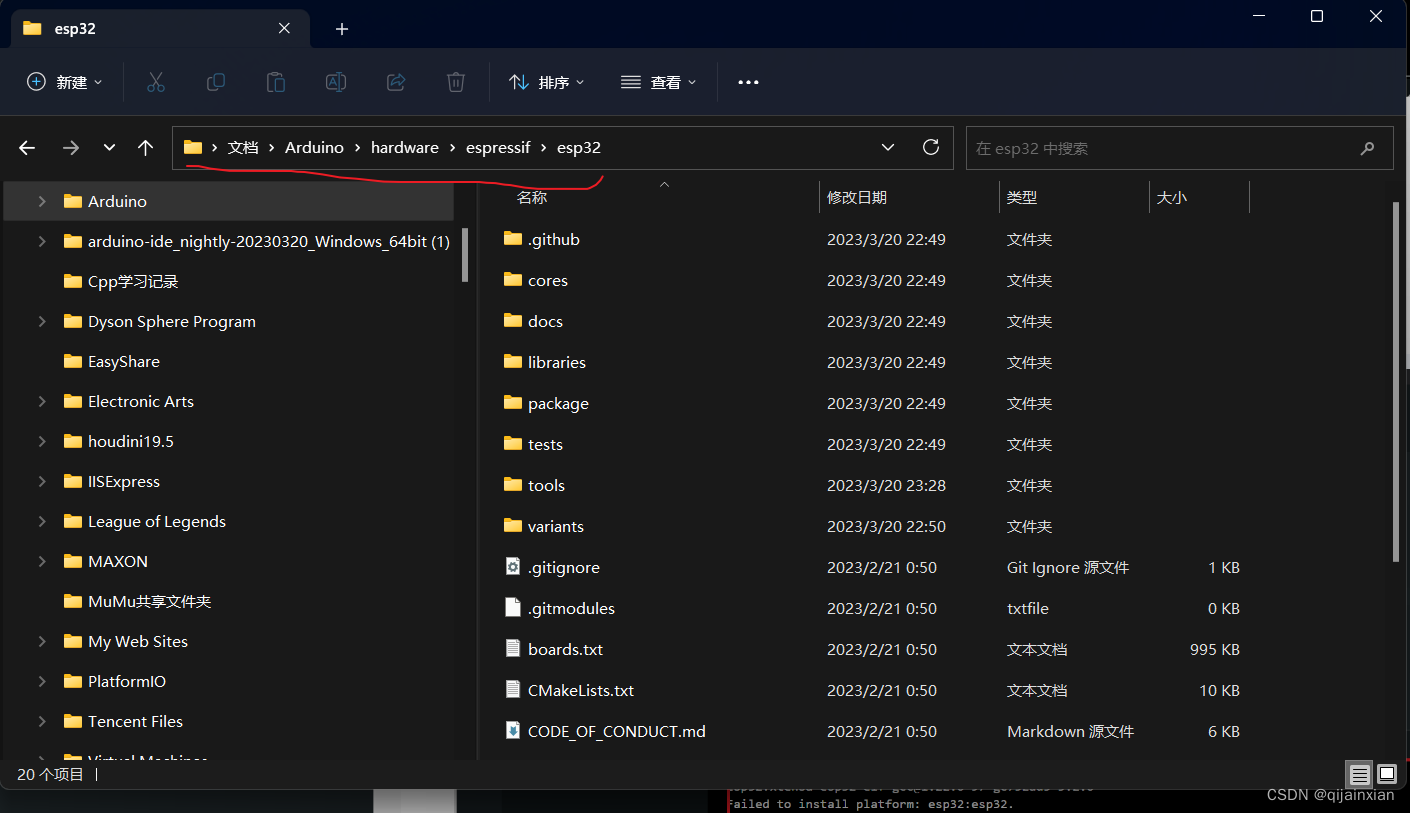Open the boards.txt file

click(565, 648)
